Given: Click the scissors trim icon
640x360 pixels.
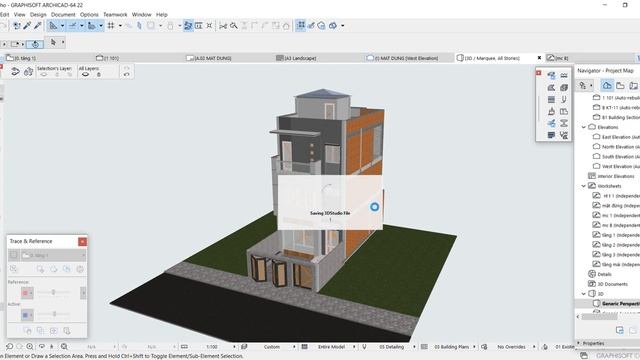Looking at the screenshot, I should pyautogui.click(x=223, y=26).
